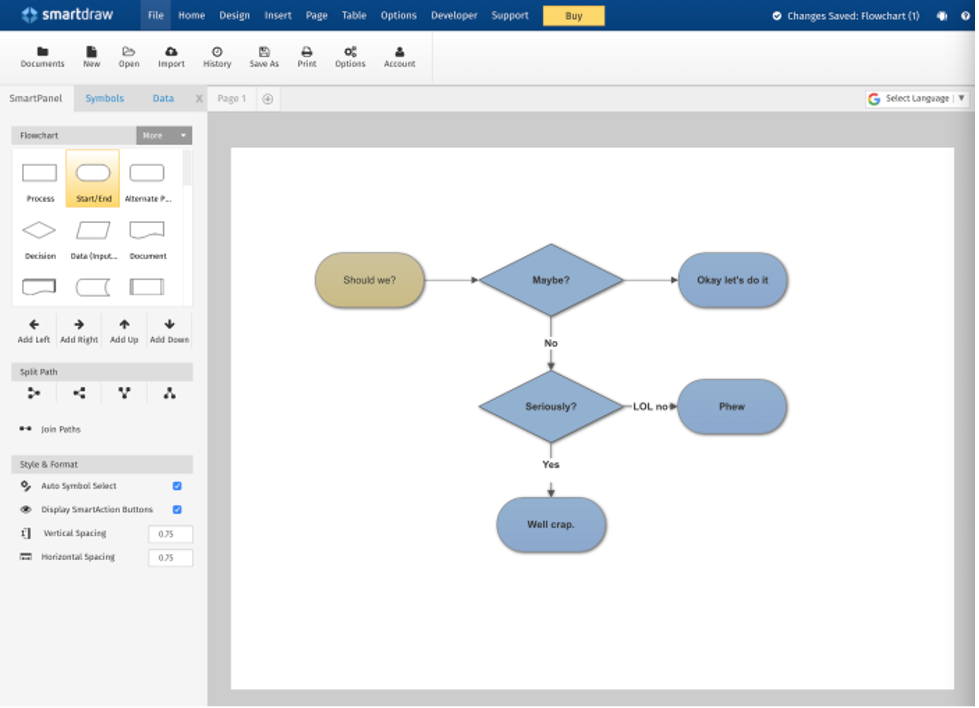This screenshot has height=708, width=979.
Task: Click the 'Yes' connector label
Action: (551, 465)
